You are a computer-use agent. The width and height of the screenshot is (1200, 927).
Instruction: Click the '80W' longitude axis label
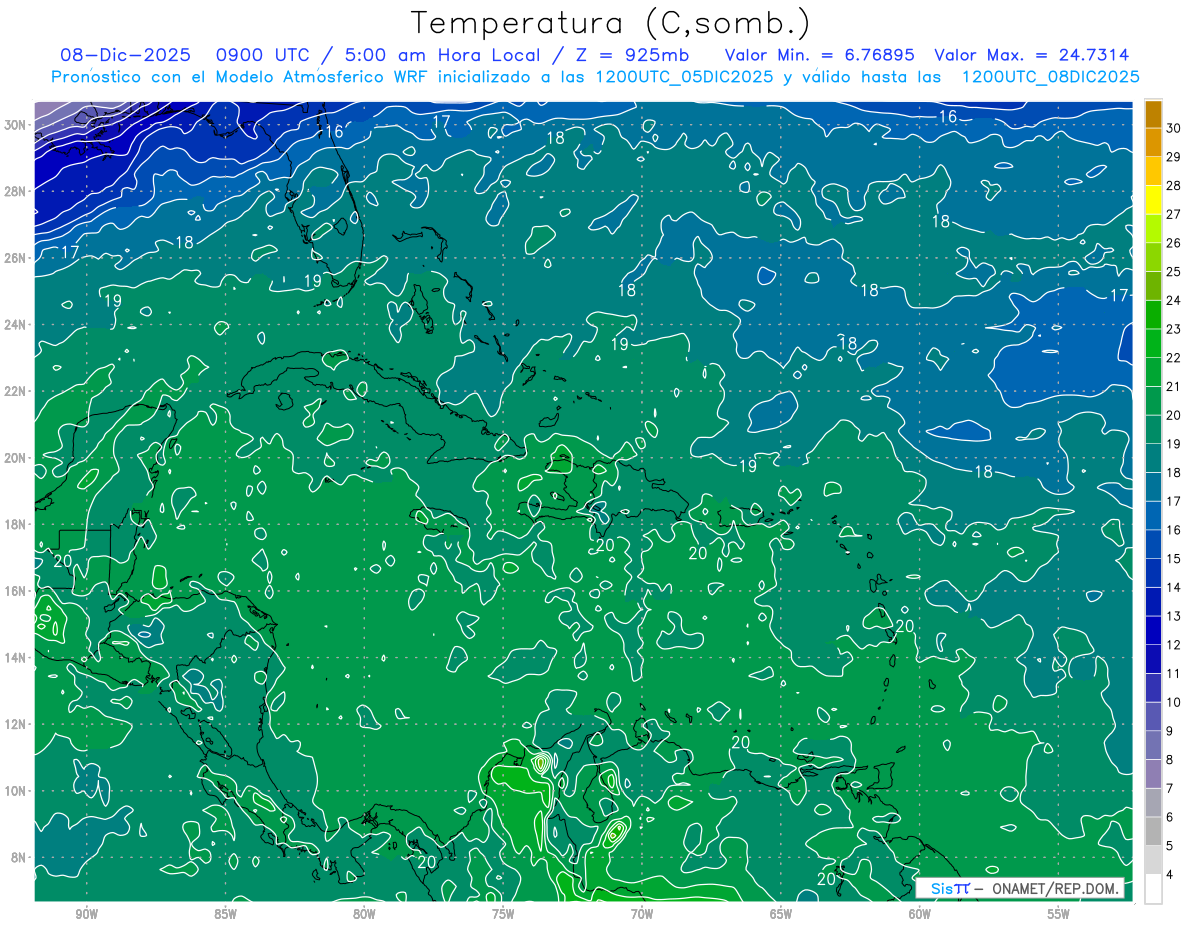pyautogui.click(x=364, y=914)
